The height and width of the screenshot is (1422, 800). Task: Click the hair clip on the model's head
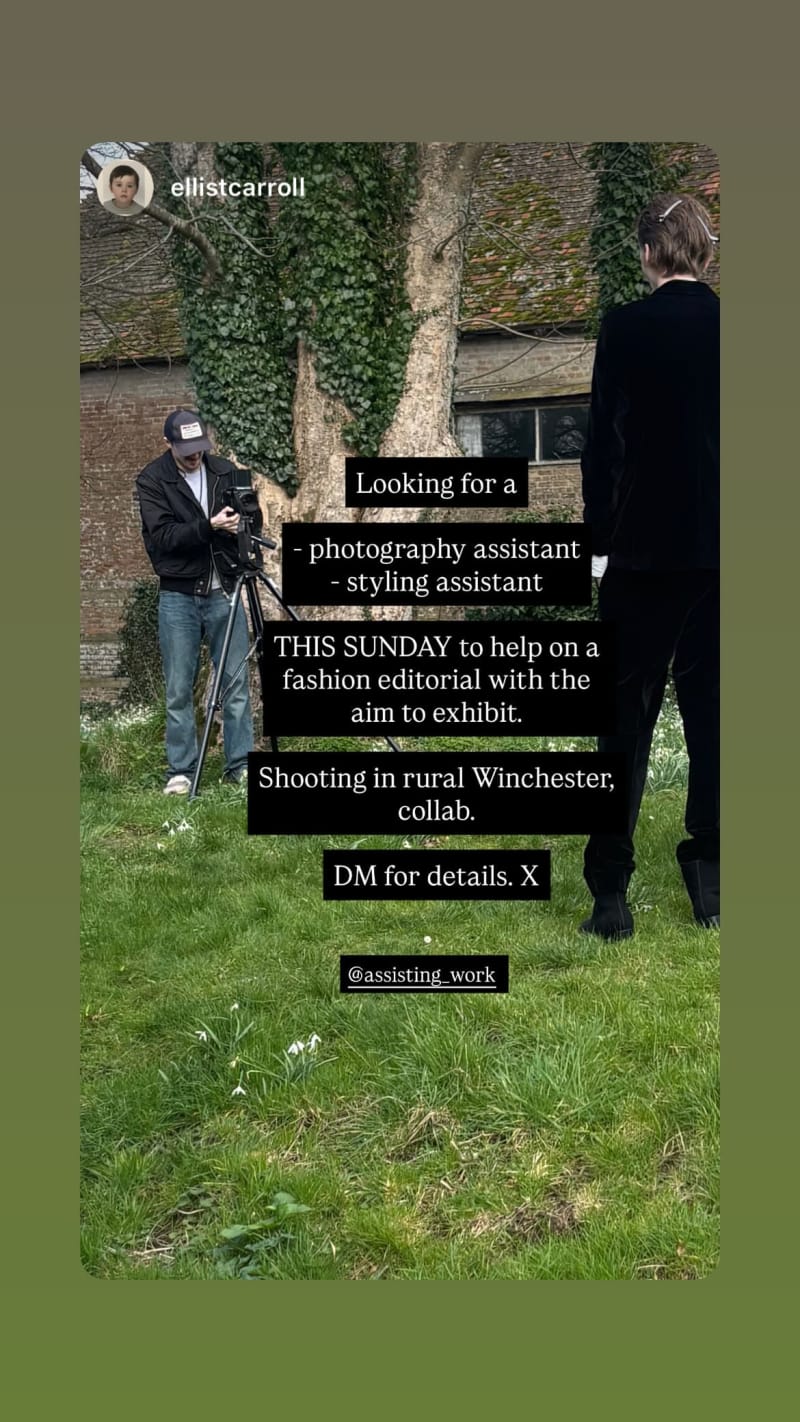(672, 210)
